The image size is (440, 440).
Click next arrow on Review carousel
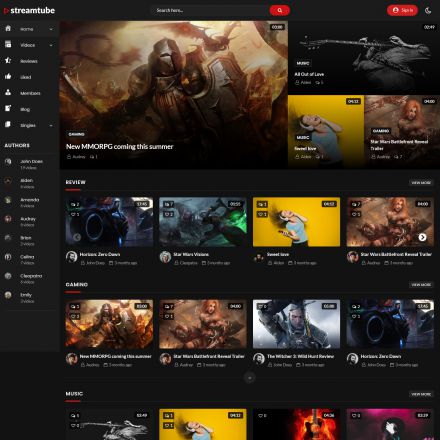pyautogui.click(x=422, y=237)
